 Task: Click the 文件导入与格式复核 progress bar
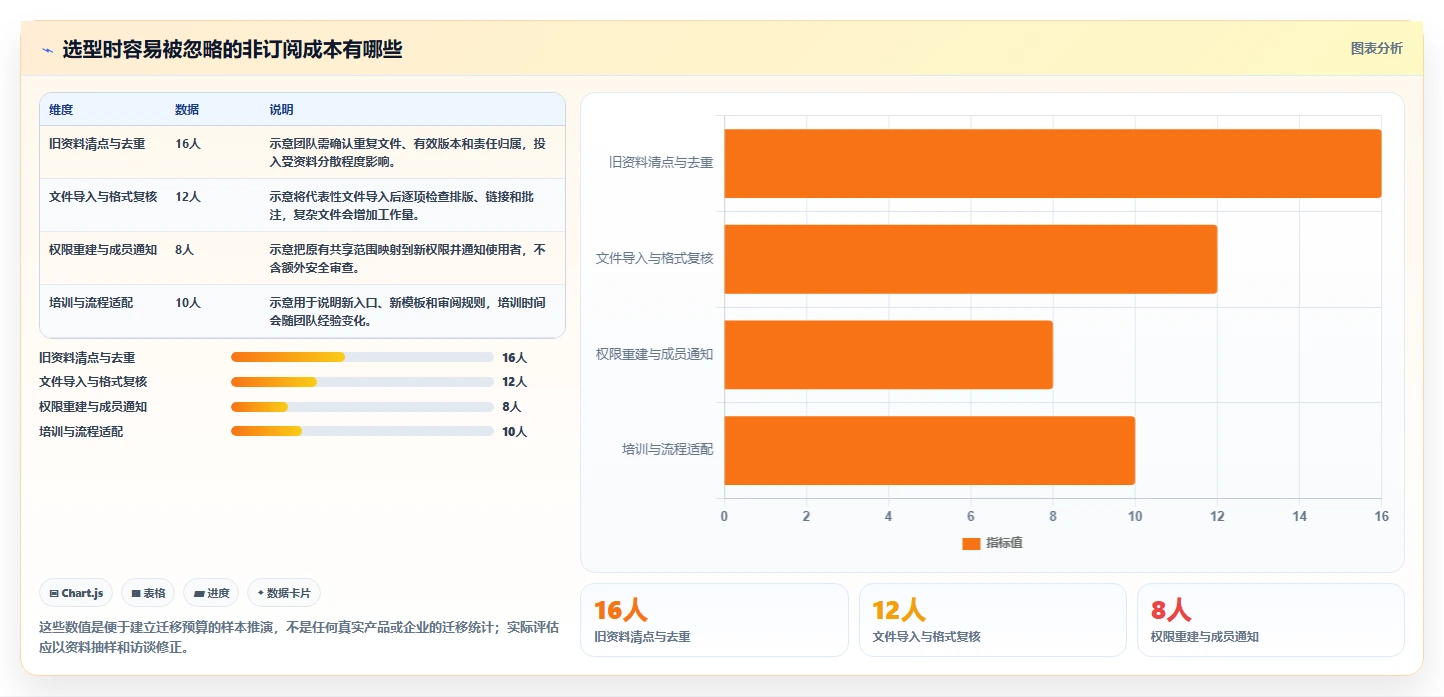(x=362, y=382)
